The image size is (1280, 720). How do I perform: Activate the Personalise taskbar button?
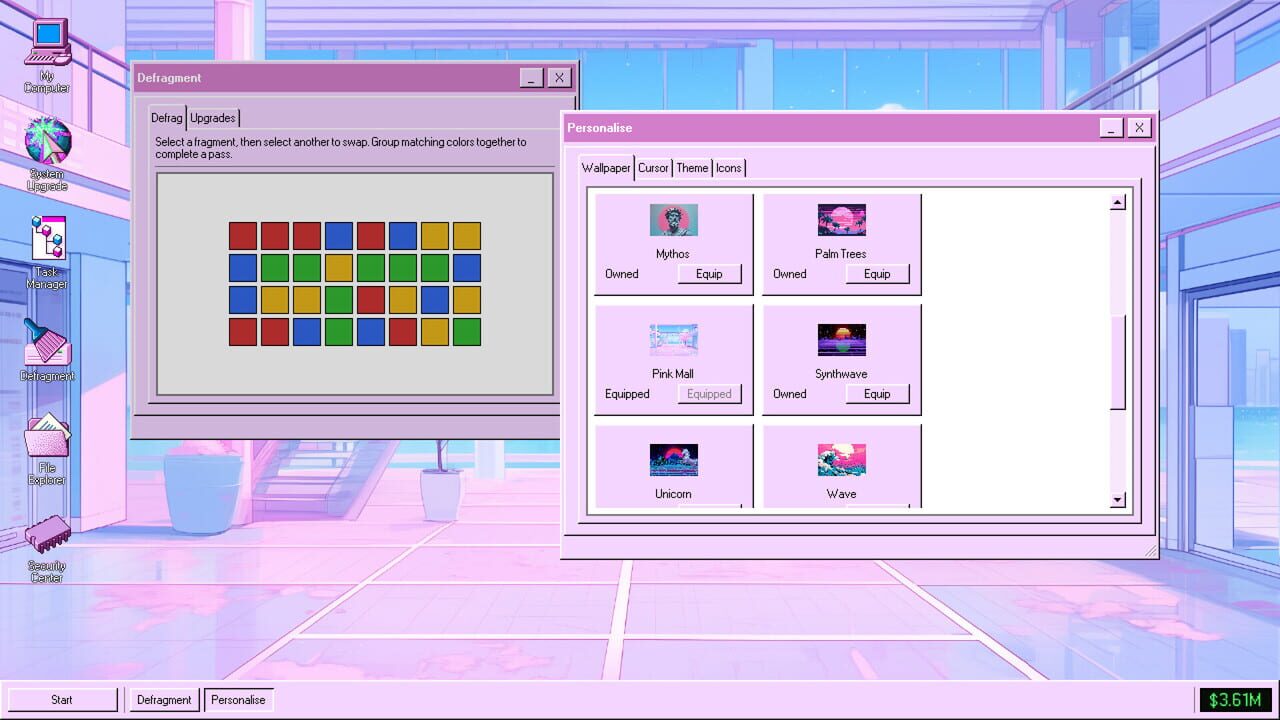238,700
